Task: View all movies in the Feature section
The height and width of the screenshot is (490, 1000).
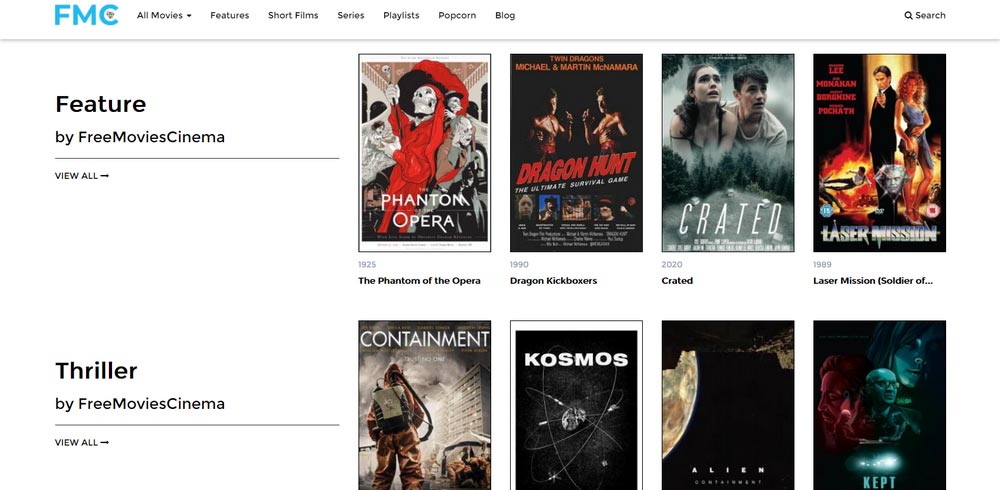Action: (82, 175)
